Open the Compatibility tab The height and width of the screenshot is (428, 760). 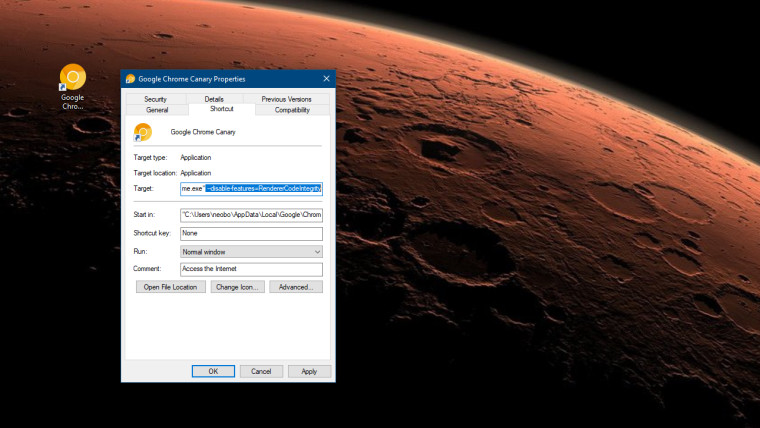tap(292, 110)
